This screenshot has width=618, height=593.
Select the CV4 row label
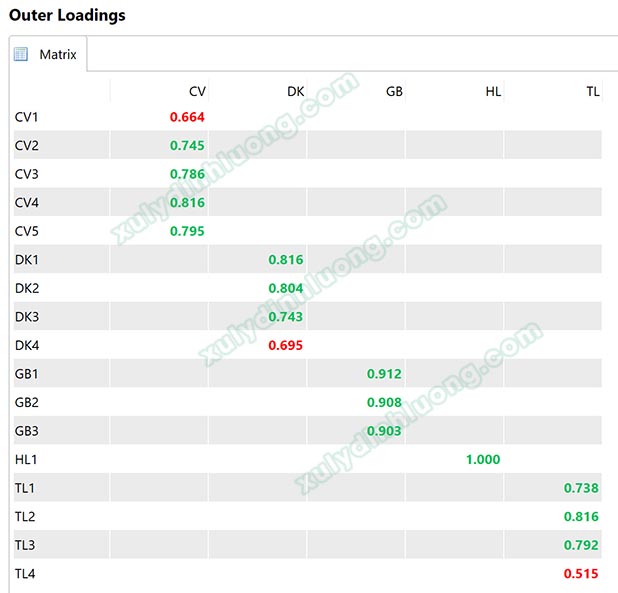click(x=27, y=203)
